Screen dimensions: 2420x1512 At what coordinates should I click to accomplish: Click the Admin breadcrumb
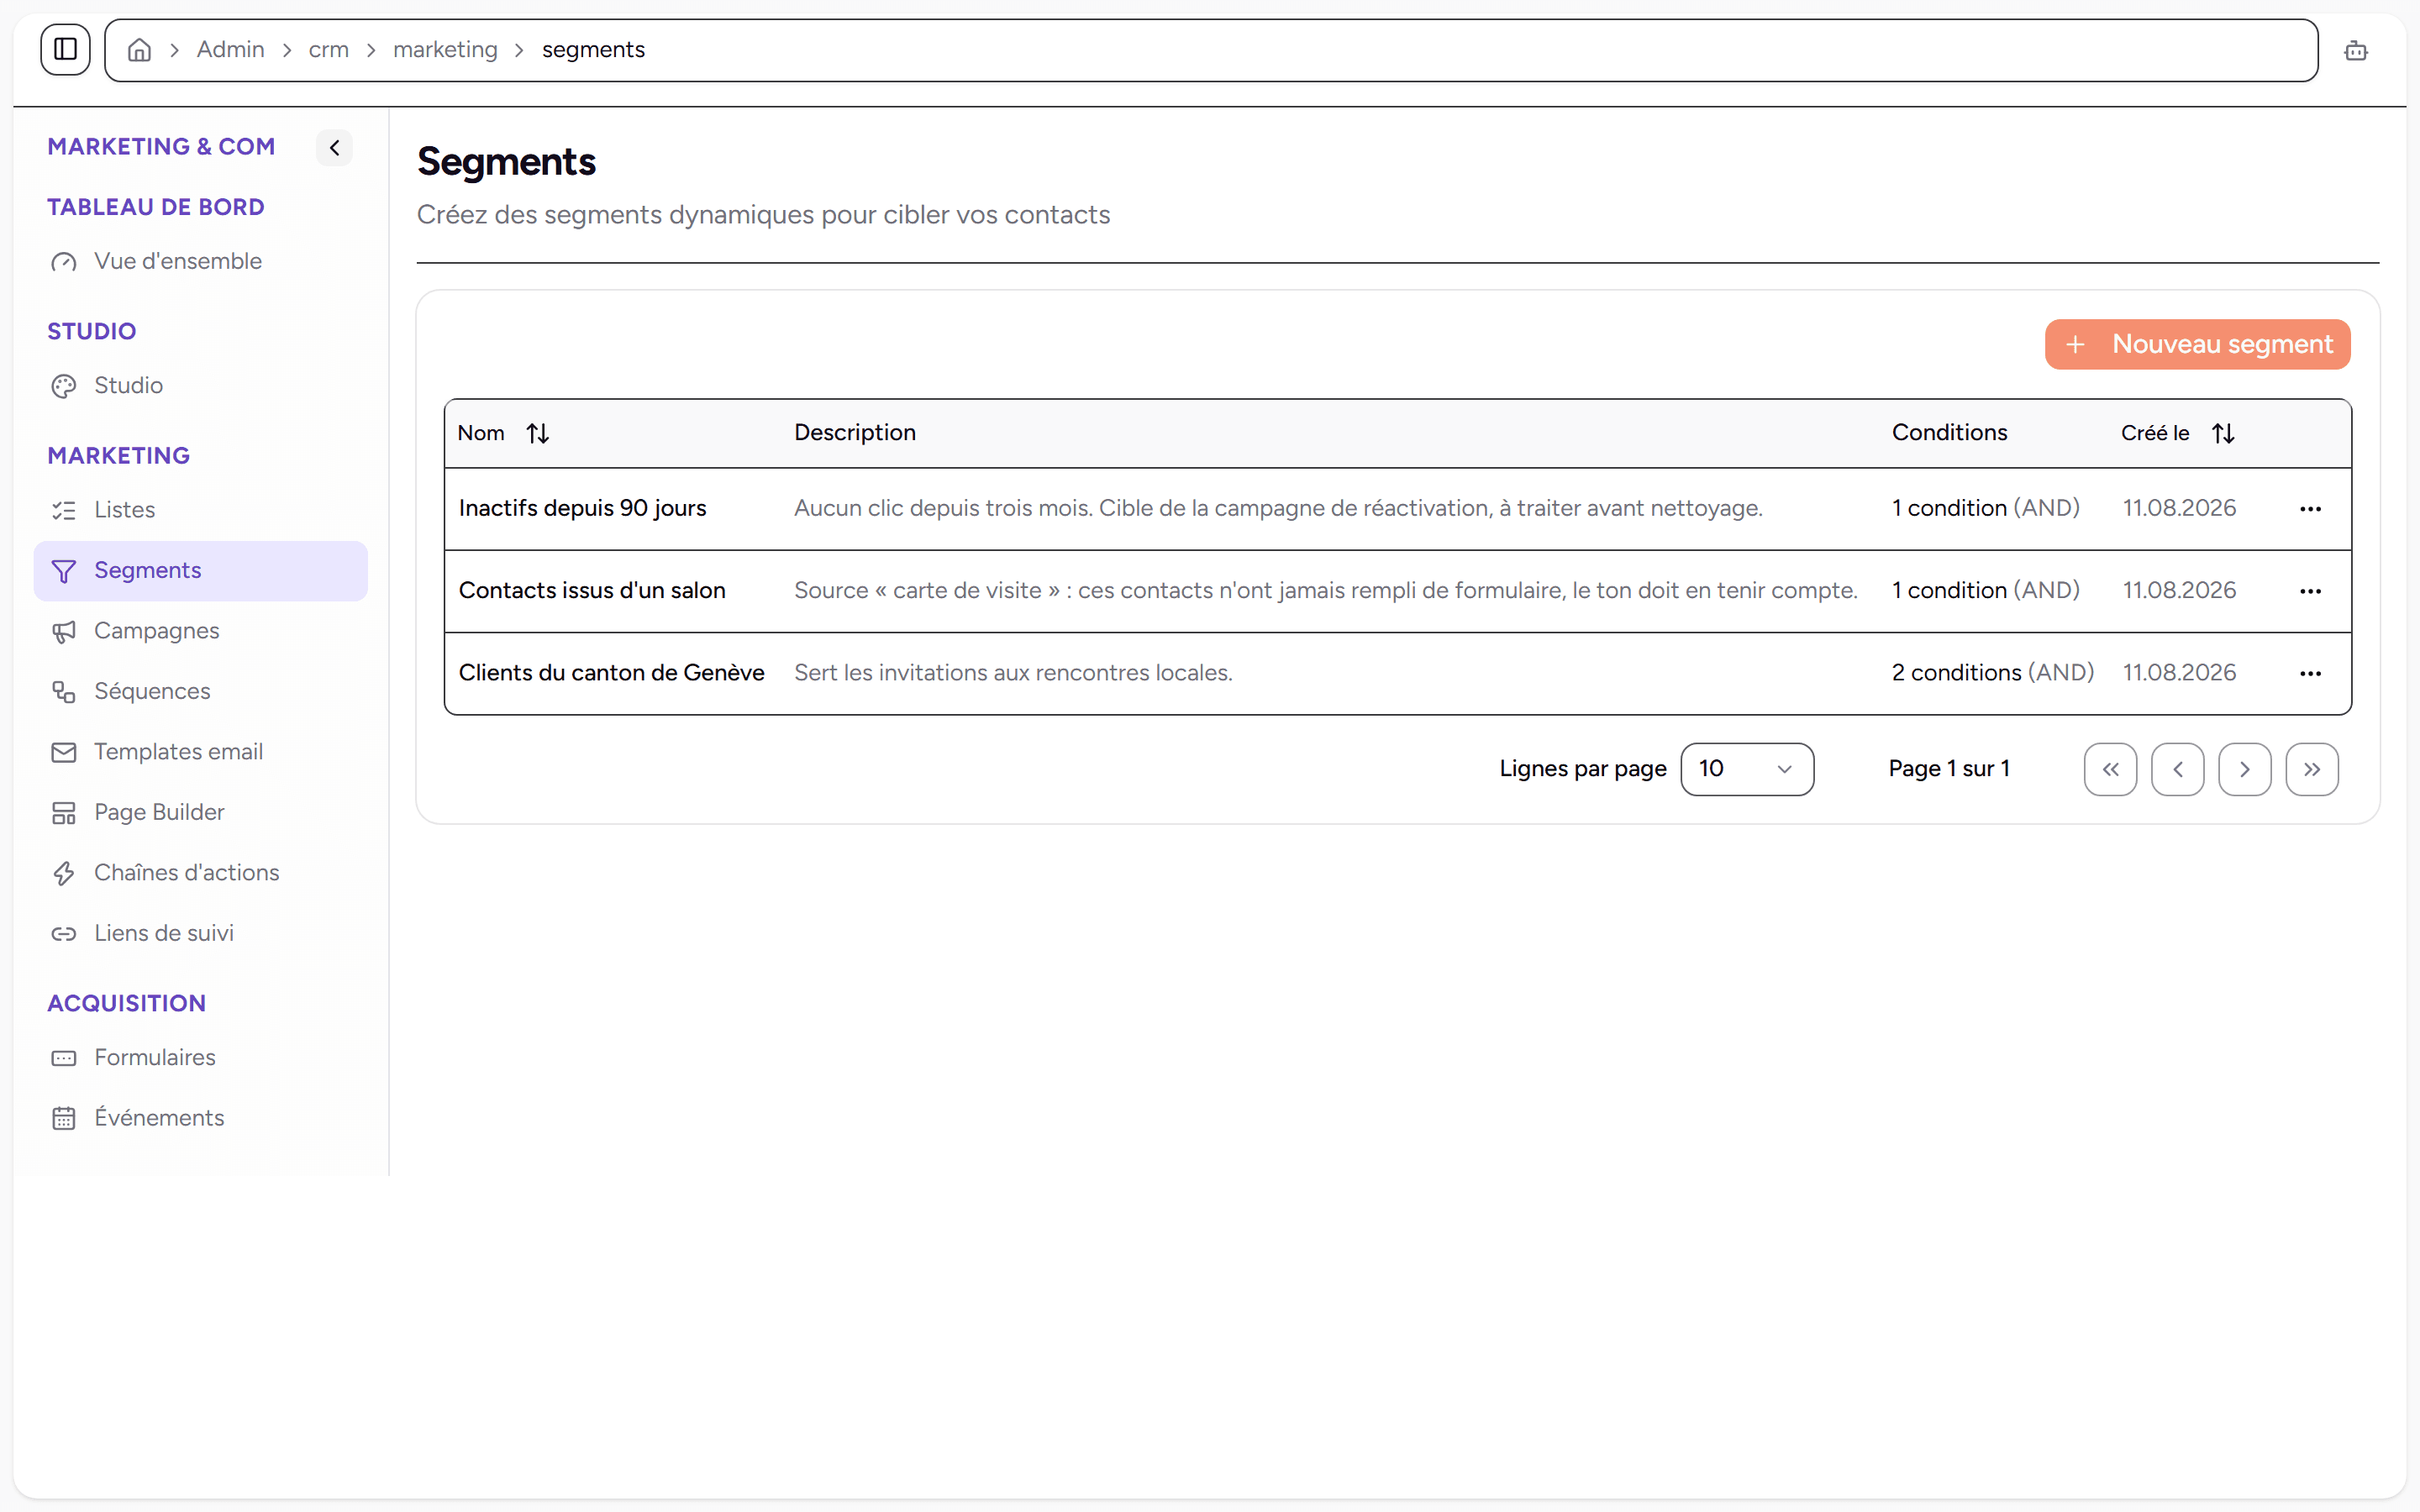coord(230,50)
